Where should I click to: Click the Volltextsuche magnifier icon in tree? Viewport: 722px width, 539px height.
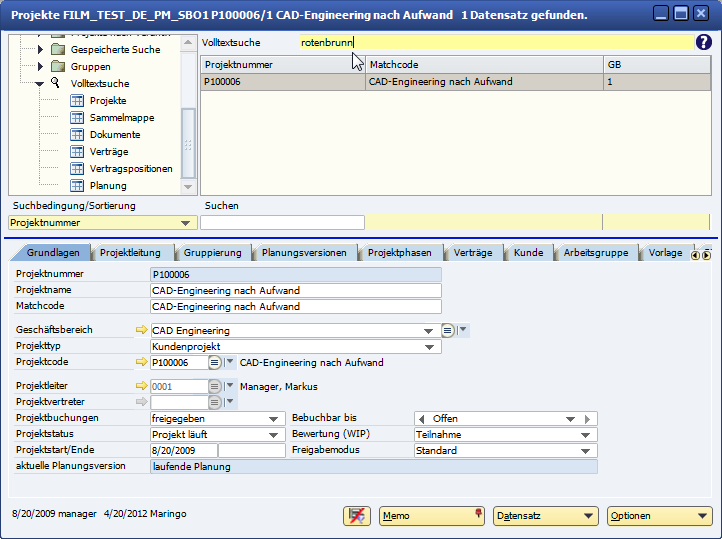[x=55, y=83]
